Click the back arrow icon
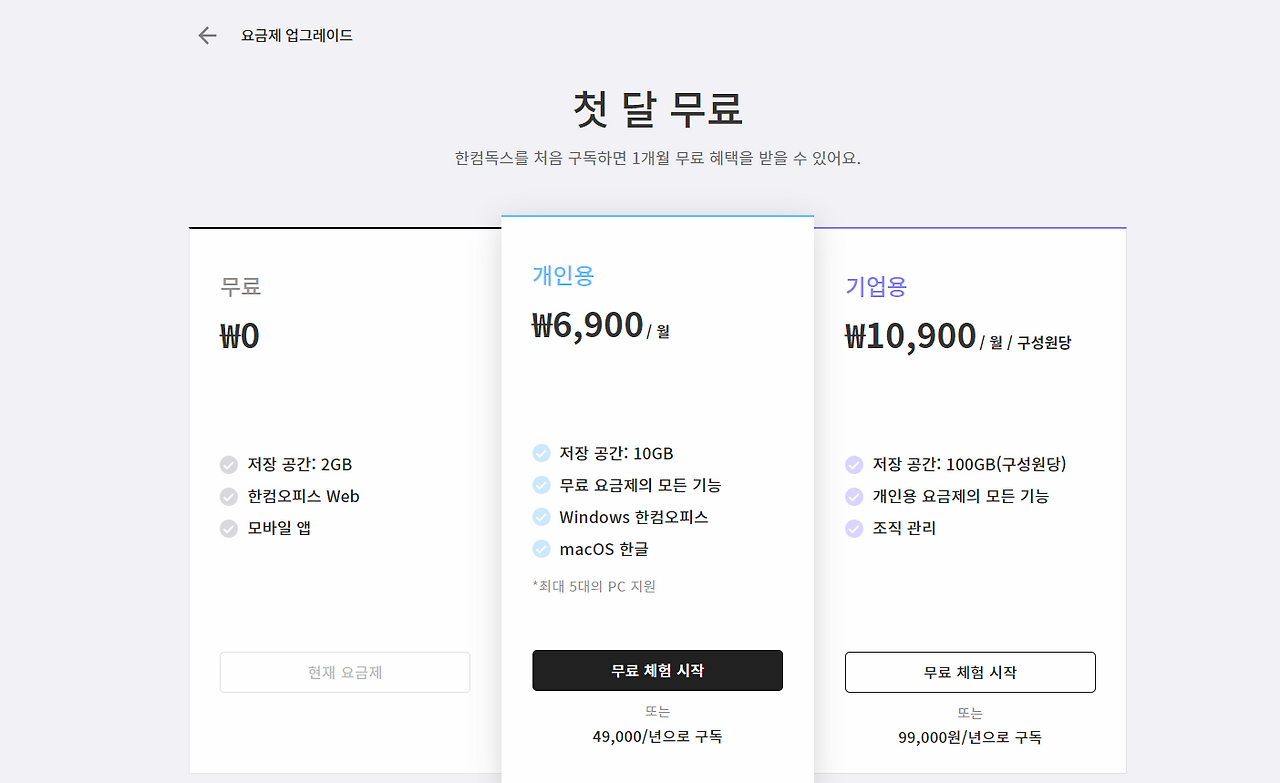The height and width of the screenshot is (783, 1280). 207,36
